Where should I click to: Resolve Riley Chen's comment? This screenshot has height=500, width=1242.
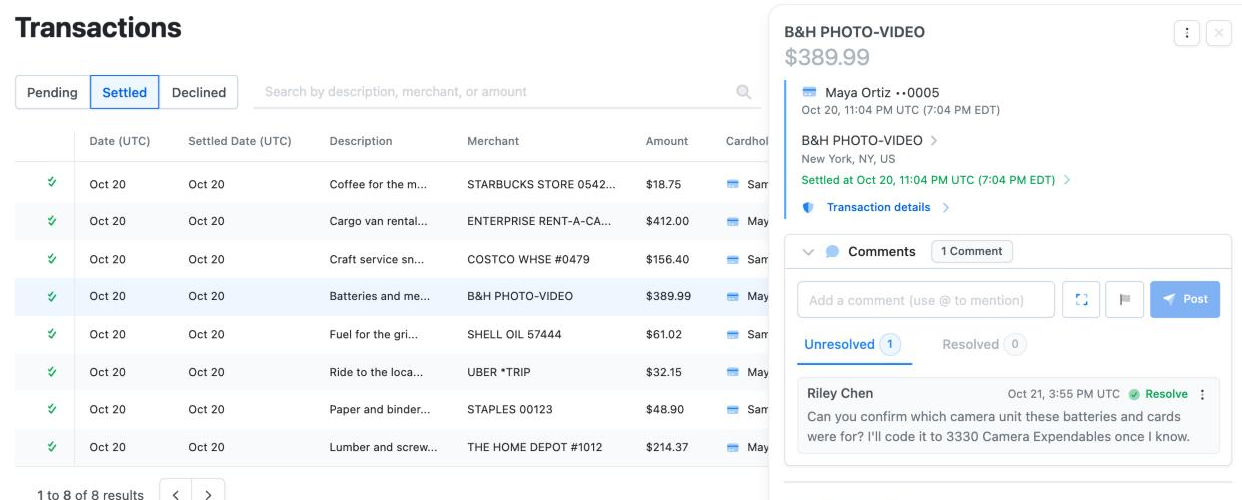point(1158,394)
